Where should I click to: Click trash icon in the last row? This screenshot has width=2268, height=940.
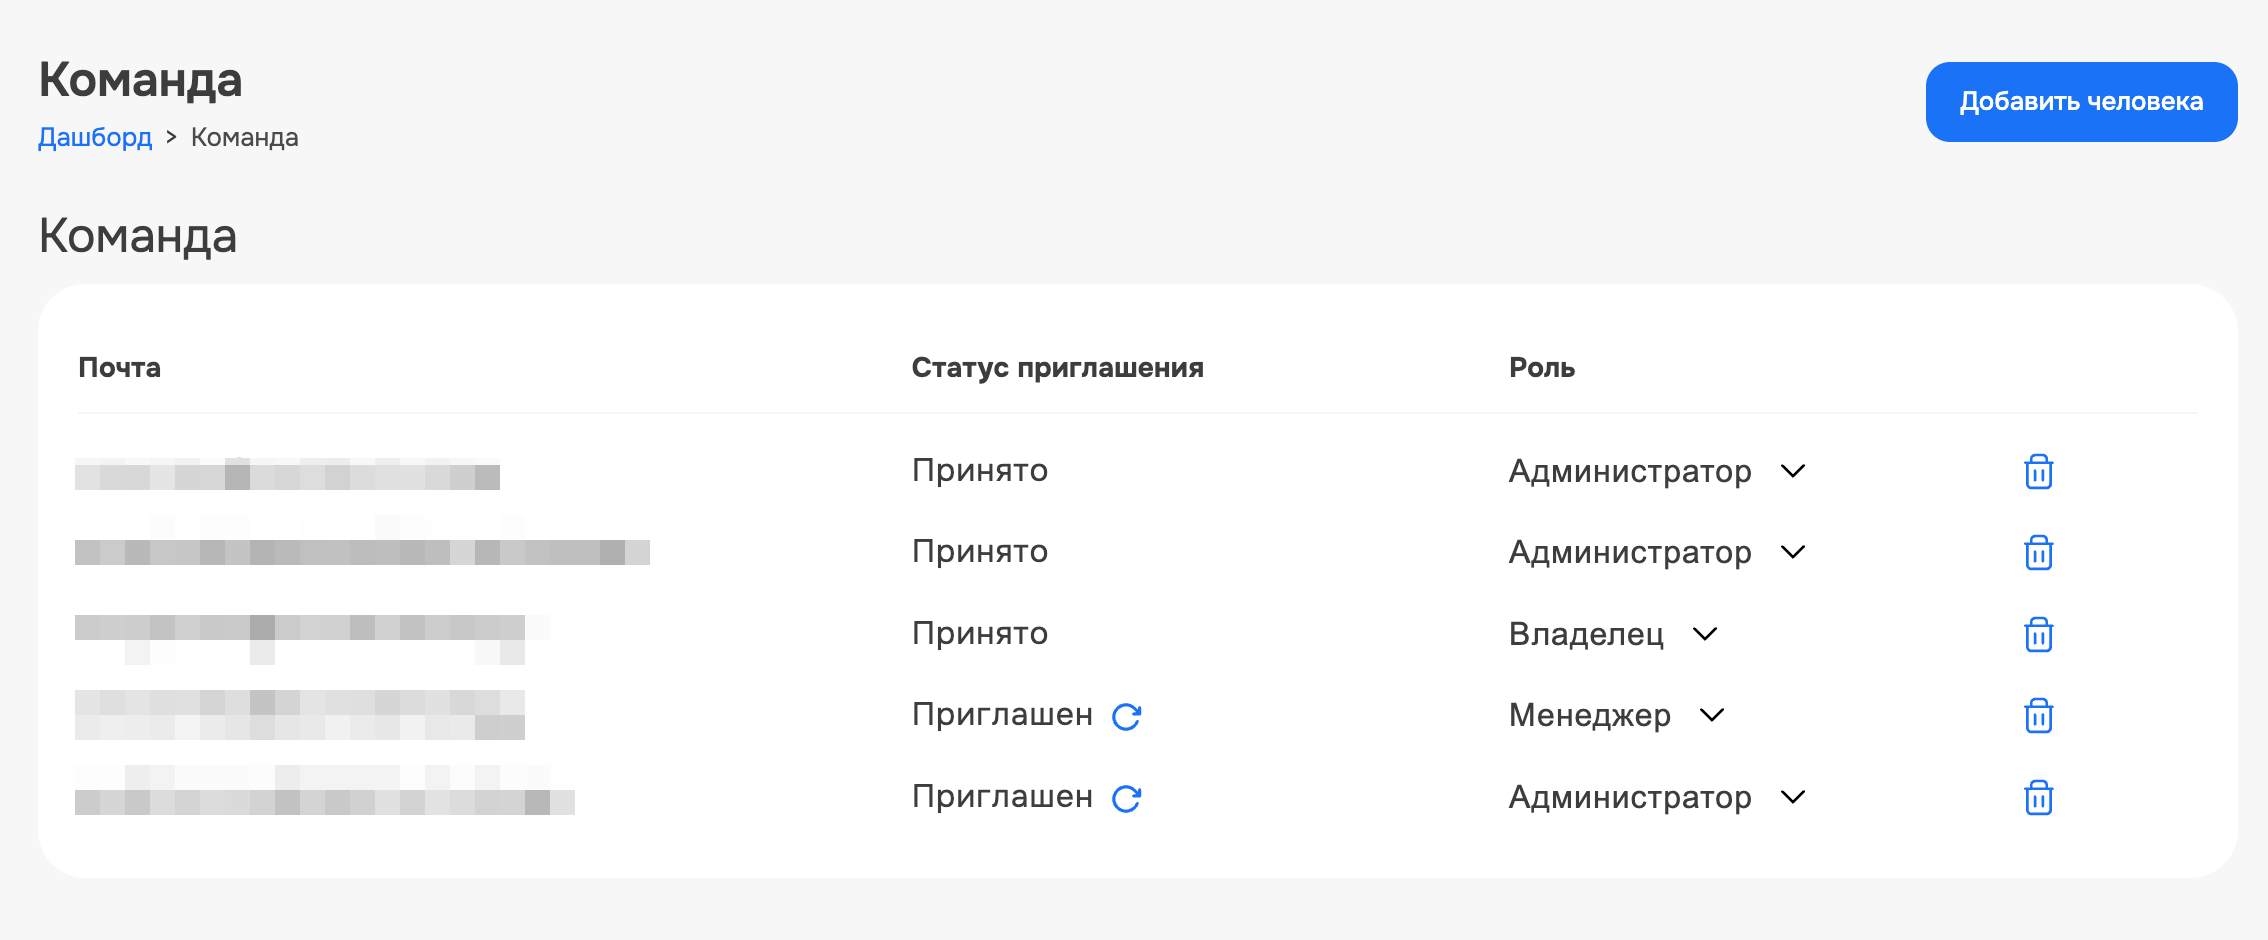(2038, 797)
